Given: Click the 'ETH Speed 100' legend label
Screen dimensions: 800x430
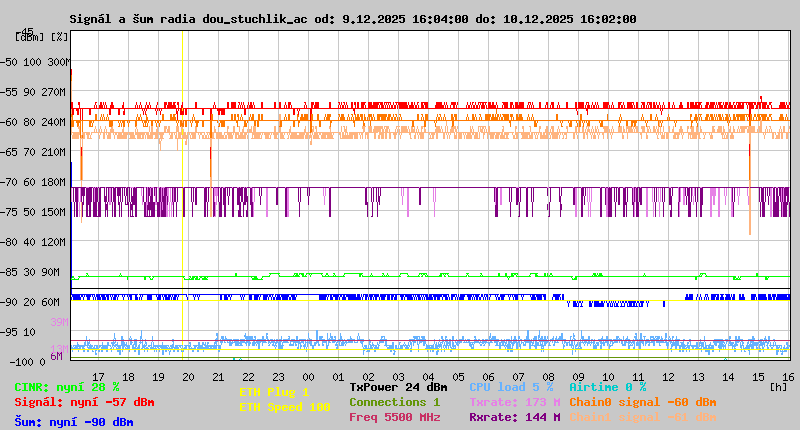Looking at the screenshot, I should [285, 407].
